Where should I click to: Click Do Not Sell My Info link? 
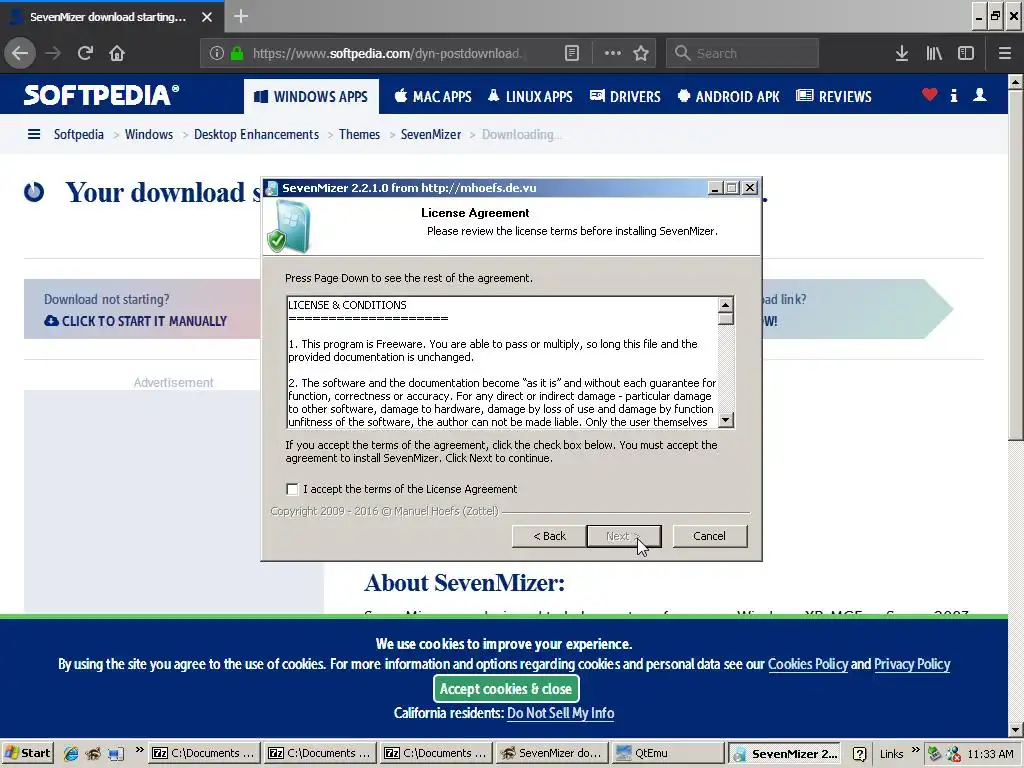point(560,713)
